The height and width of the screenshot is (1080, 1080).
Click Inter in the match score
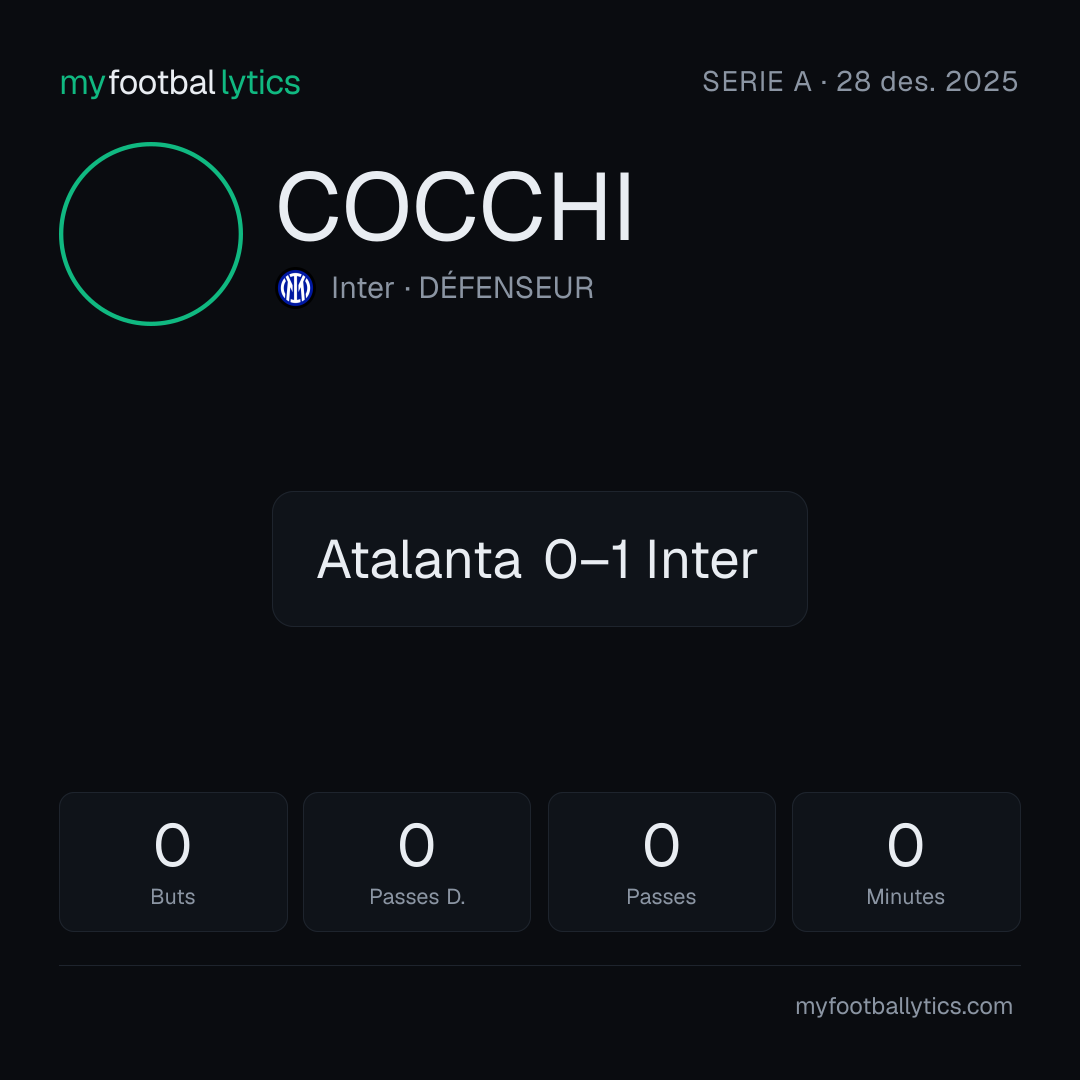point(702,559)
